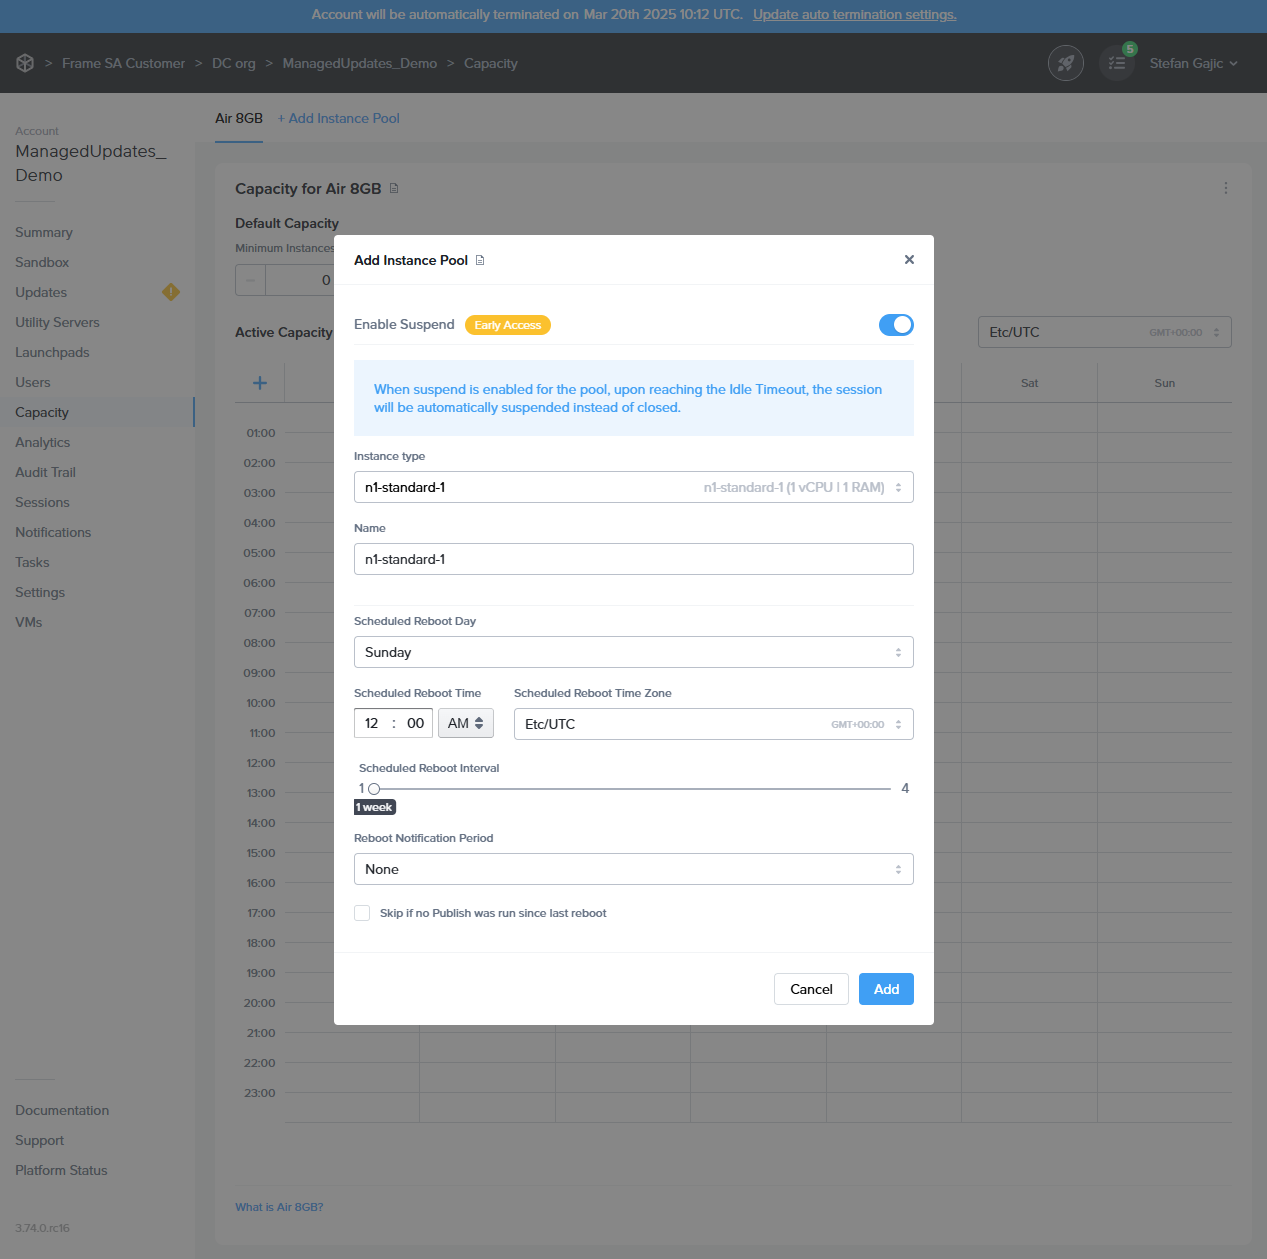Click the document icon next to Capacity for Air 8GB
This screenshot has width=1267, height=1259.
(394, 188)
